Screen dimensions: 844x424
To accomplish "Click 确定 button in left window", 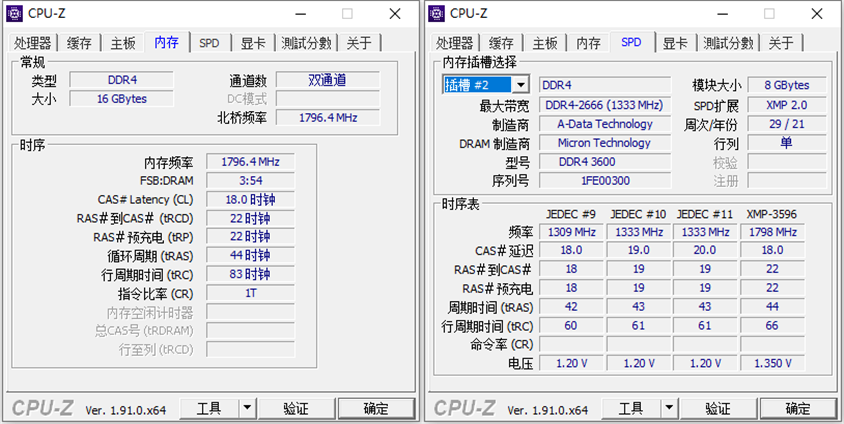I will [x=376, y=409].
